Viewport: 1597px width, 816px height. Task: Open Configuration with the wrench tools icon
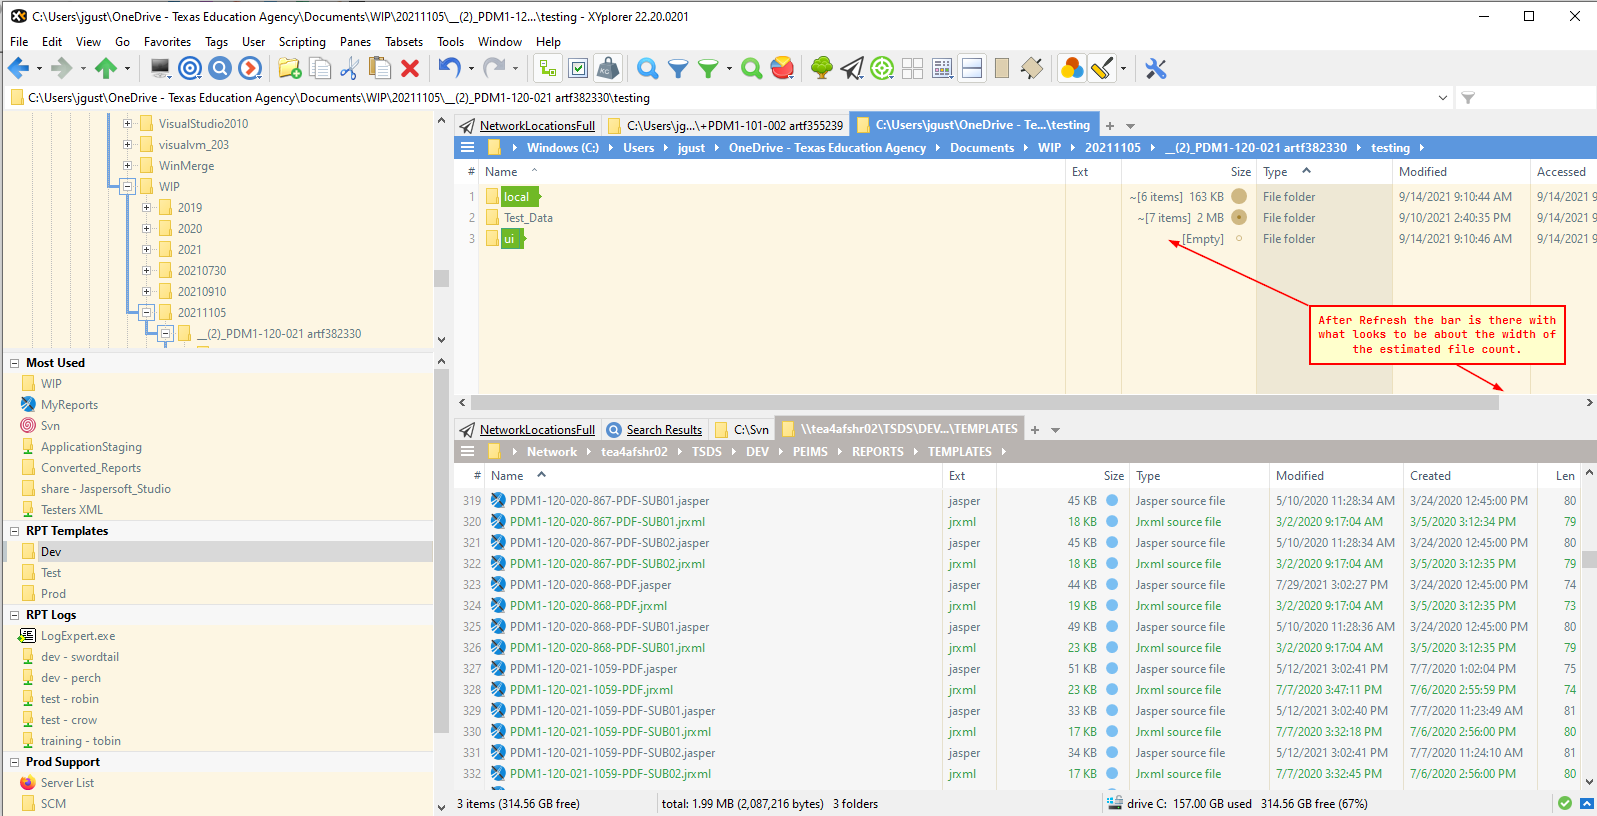coord(1156,68)
